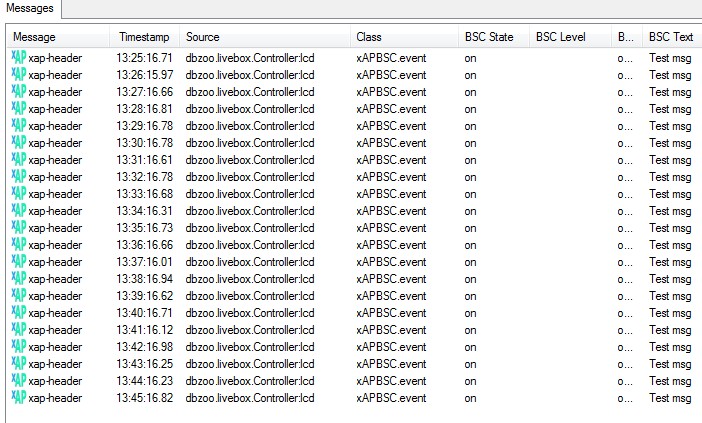
Task: Click the xAP icon for the 13:37:16.01 message
Action: tap(19, 261)
